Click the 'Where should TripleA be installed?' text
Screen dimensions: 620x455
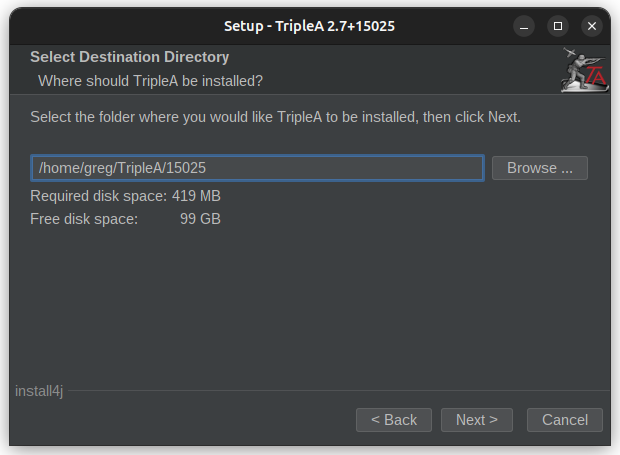[x=150, y=81]
